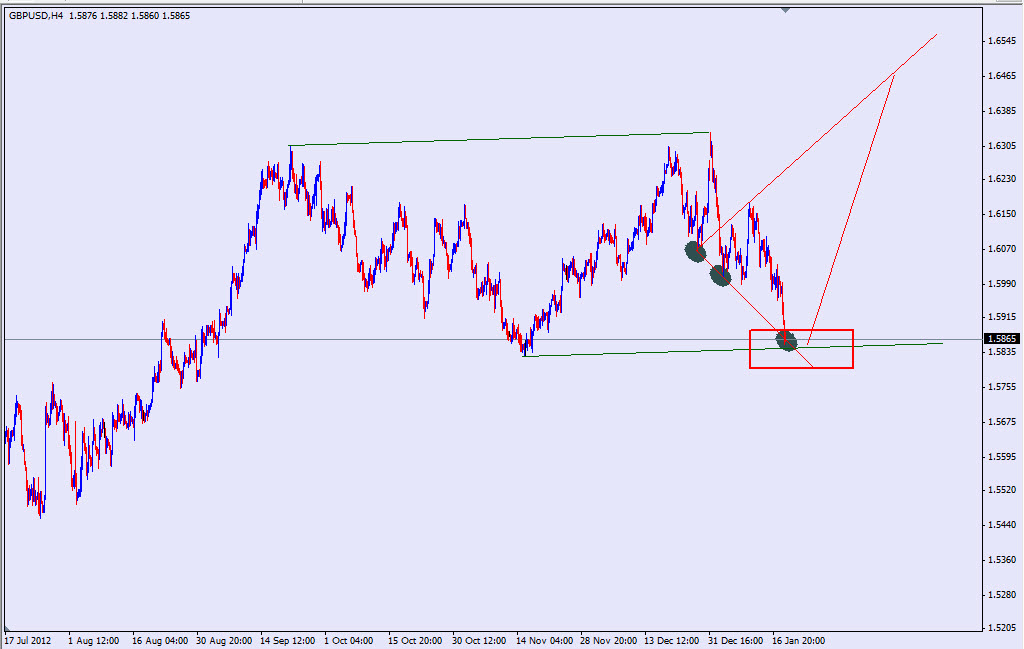
Task: Click the 1.5440 price axis label
Action: (x=1002, y=525)
